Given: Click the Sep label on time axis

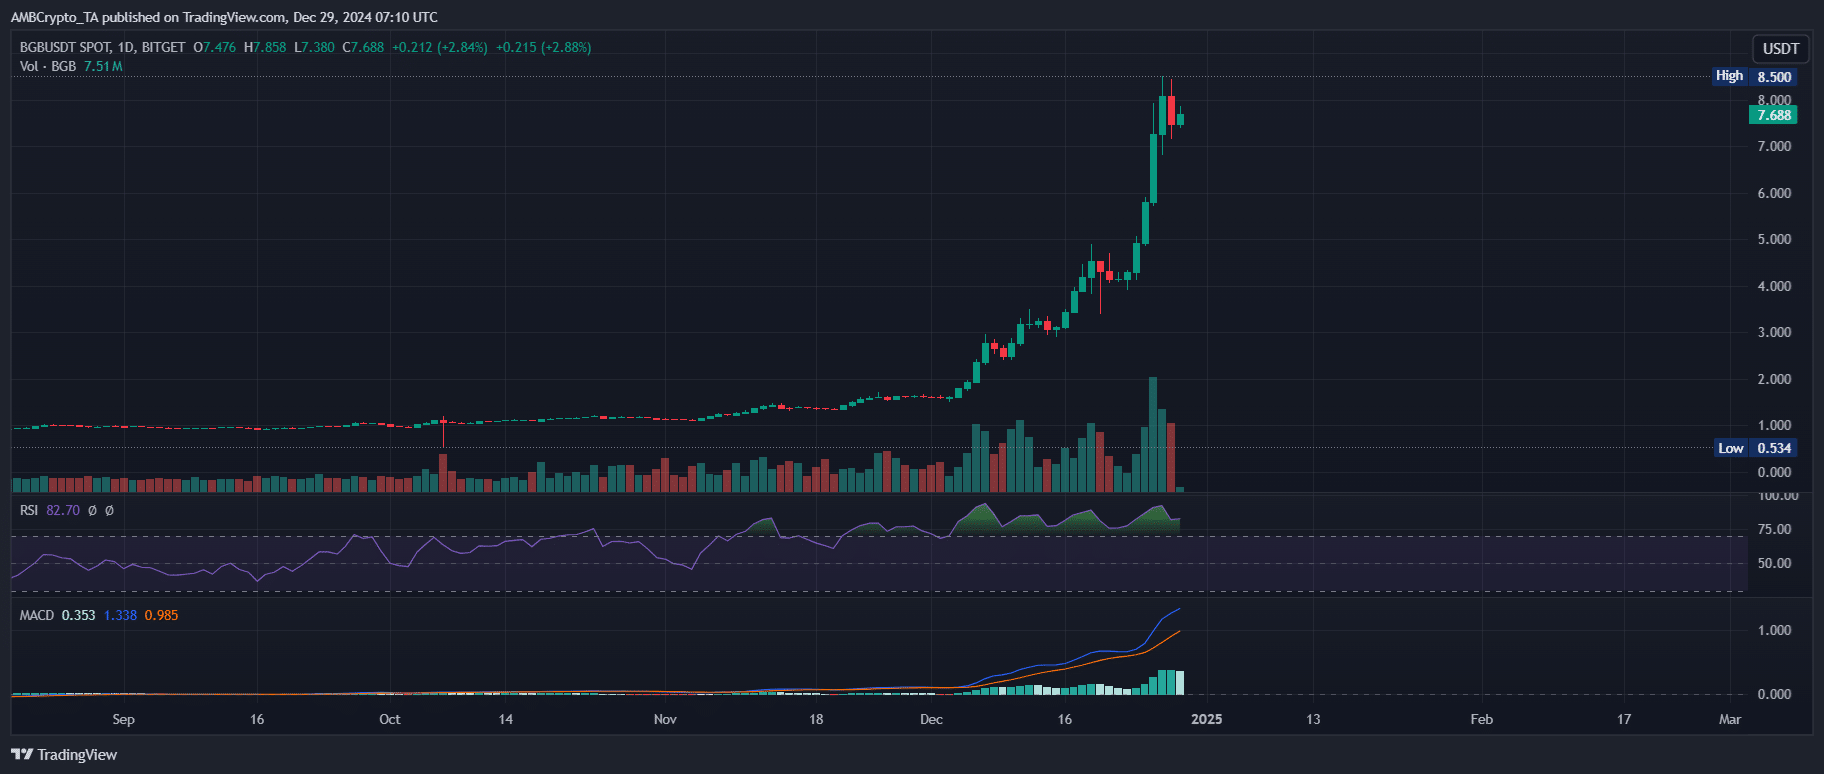Looking at the screenshot, I should point(123,719).
